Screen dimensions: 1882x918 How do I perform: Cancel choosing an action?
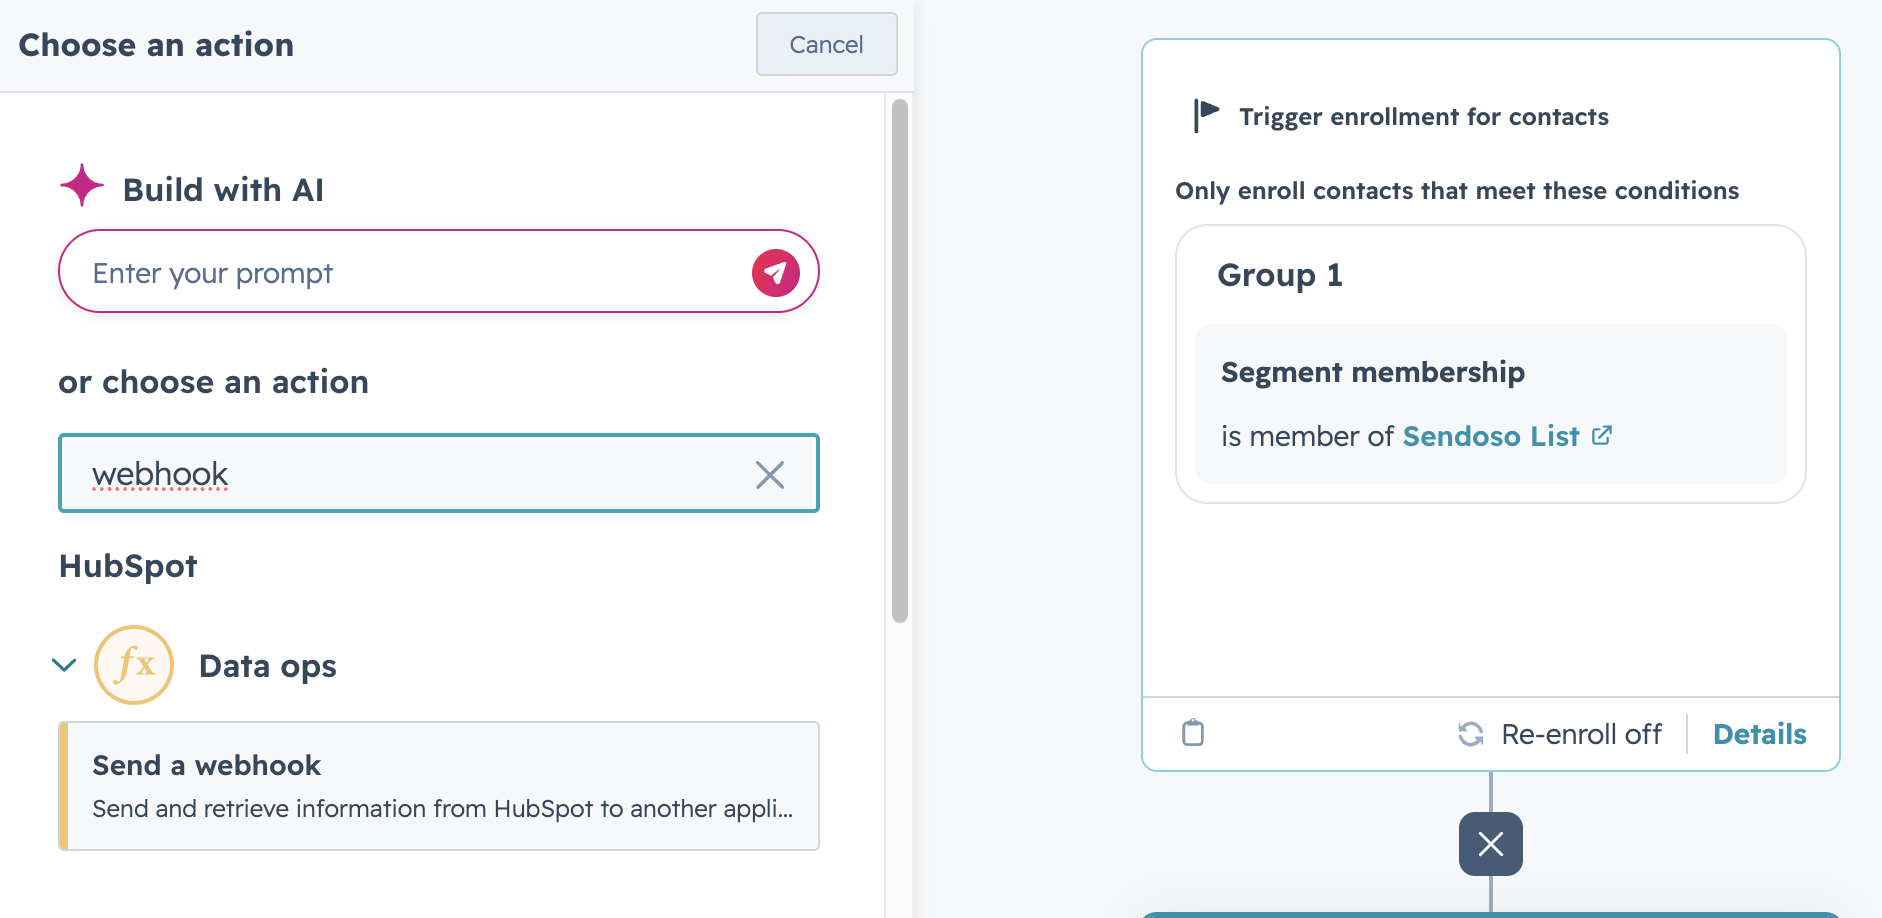826,44
